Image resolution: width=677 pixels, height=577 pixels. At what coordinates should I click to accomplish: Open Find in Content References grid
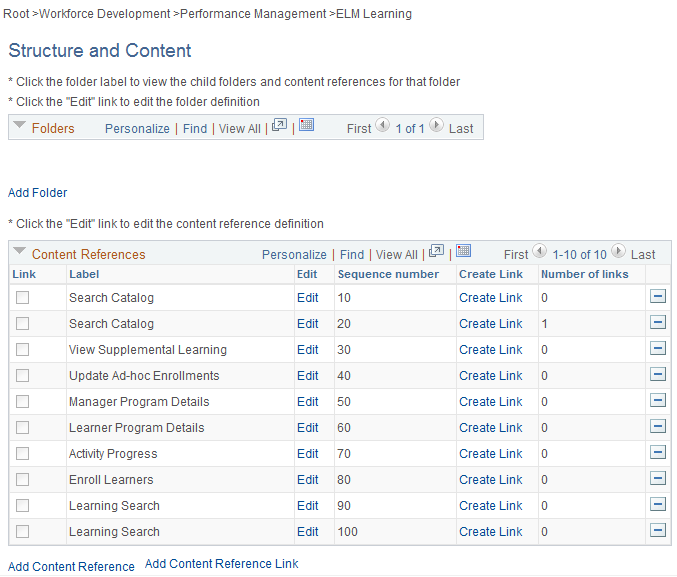pyautogui.click(x=352, y=255)
